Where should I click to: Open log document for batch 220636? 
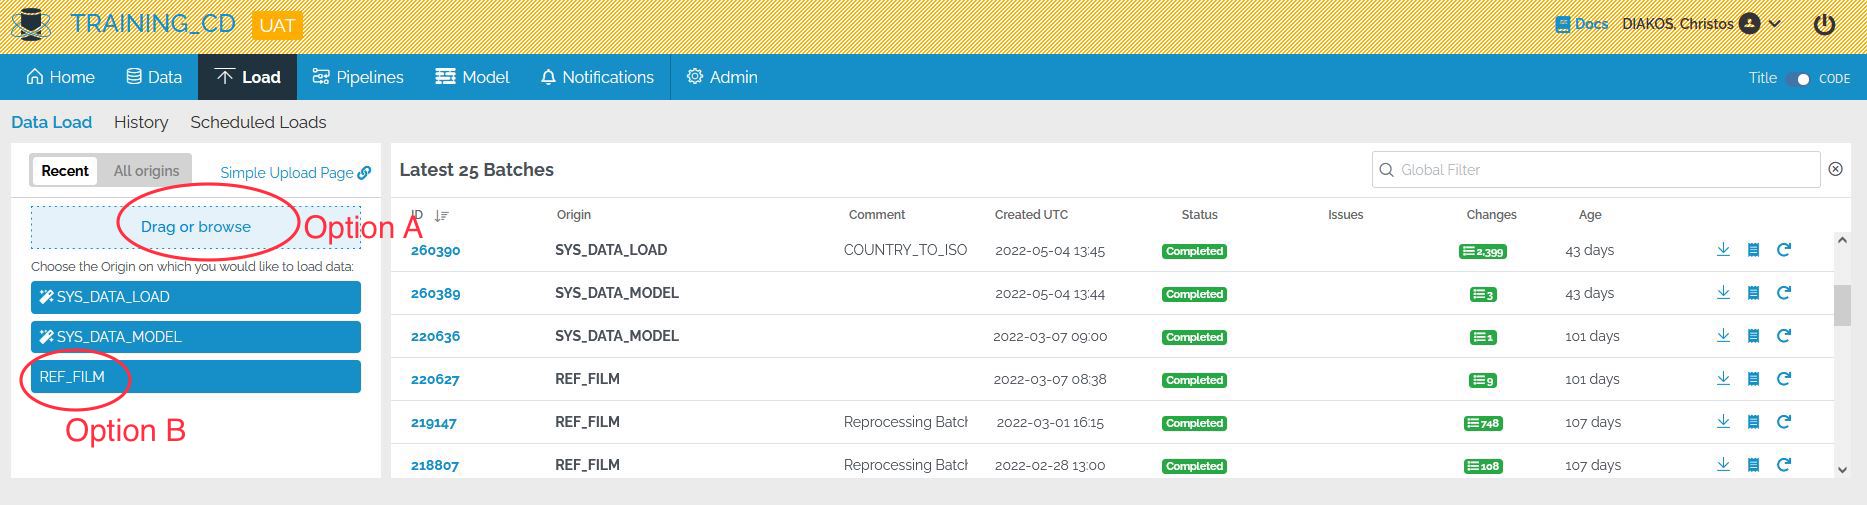click(1753, 336)
